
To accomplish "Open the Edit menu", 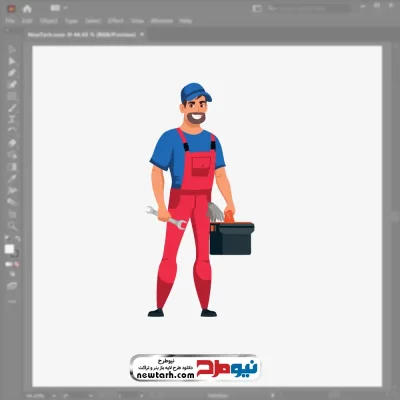I will pyautogui.click(x=27, y=21).
